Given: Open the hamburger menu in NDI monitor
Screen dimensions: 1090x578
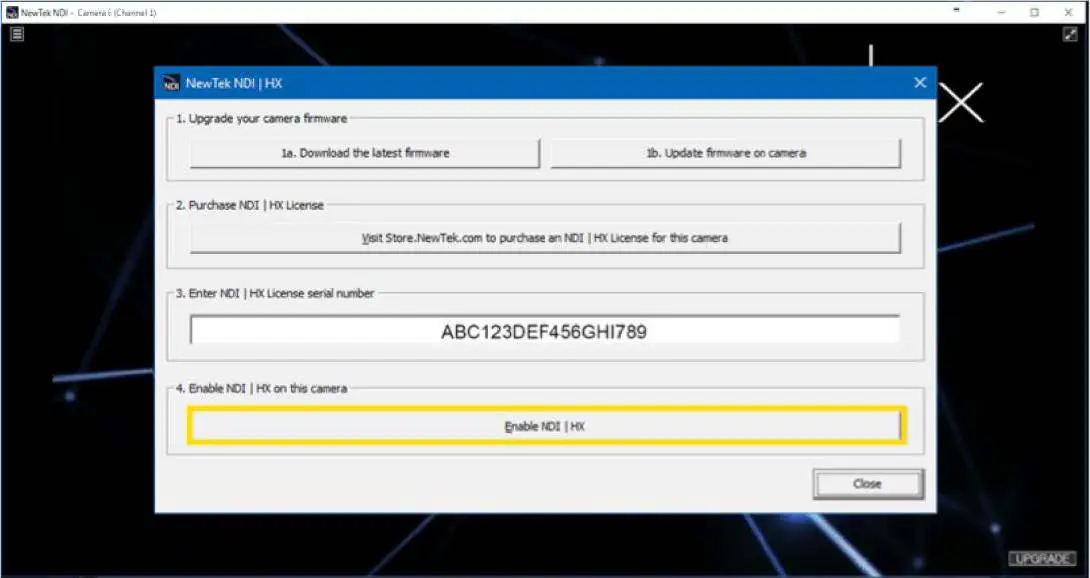Looking at the screenshot, I should coord(17,34).
